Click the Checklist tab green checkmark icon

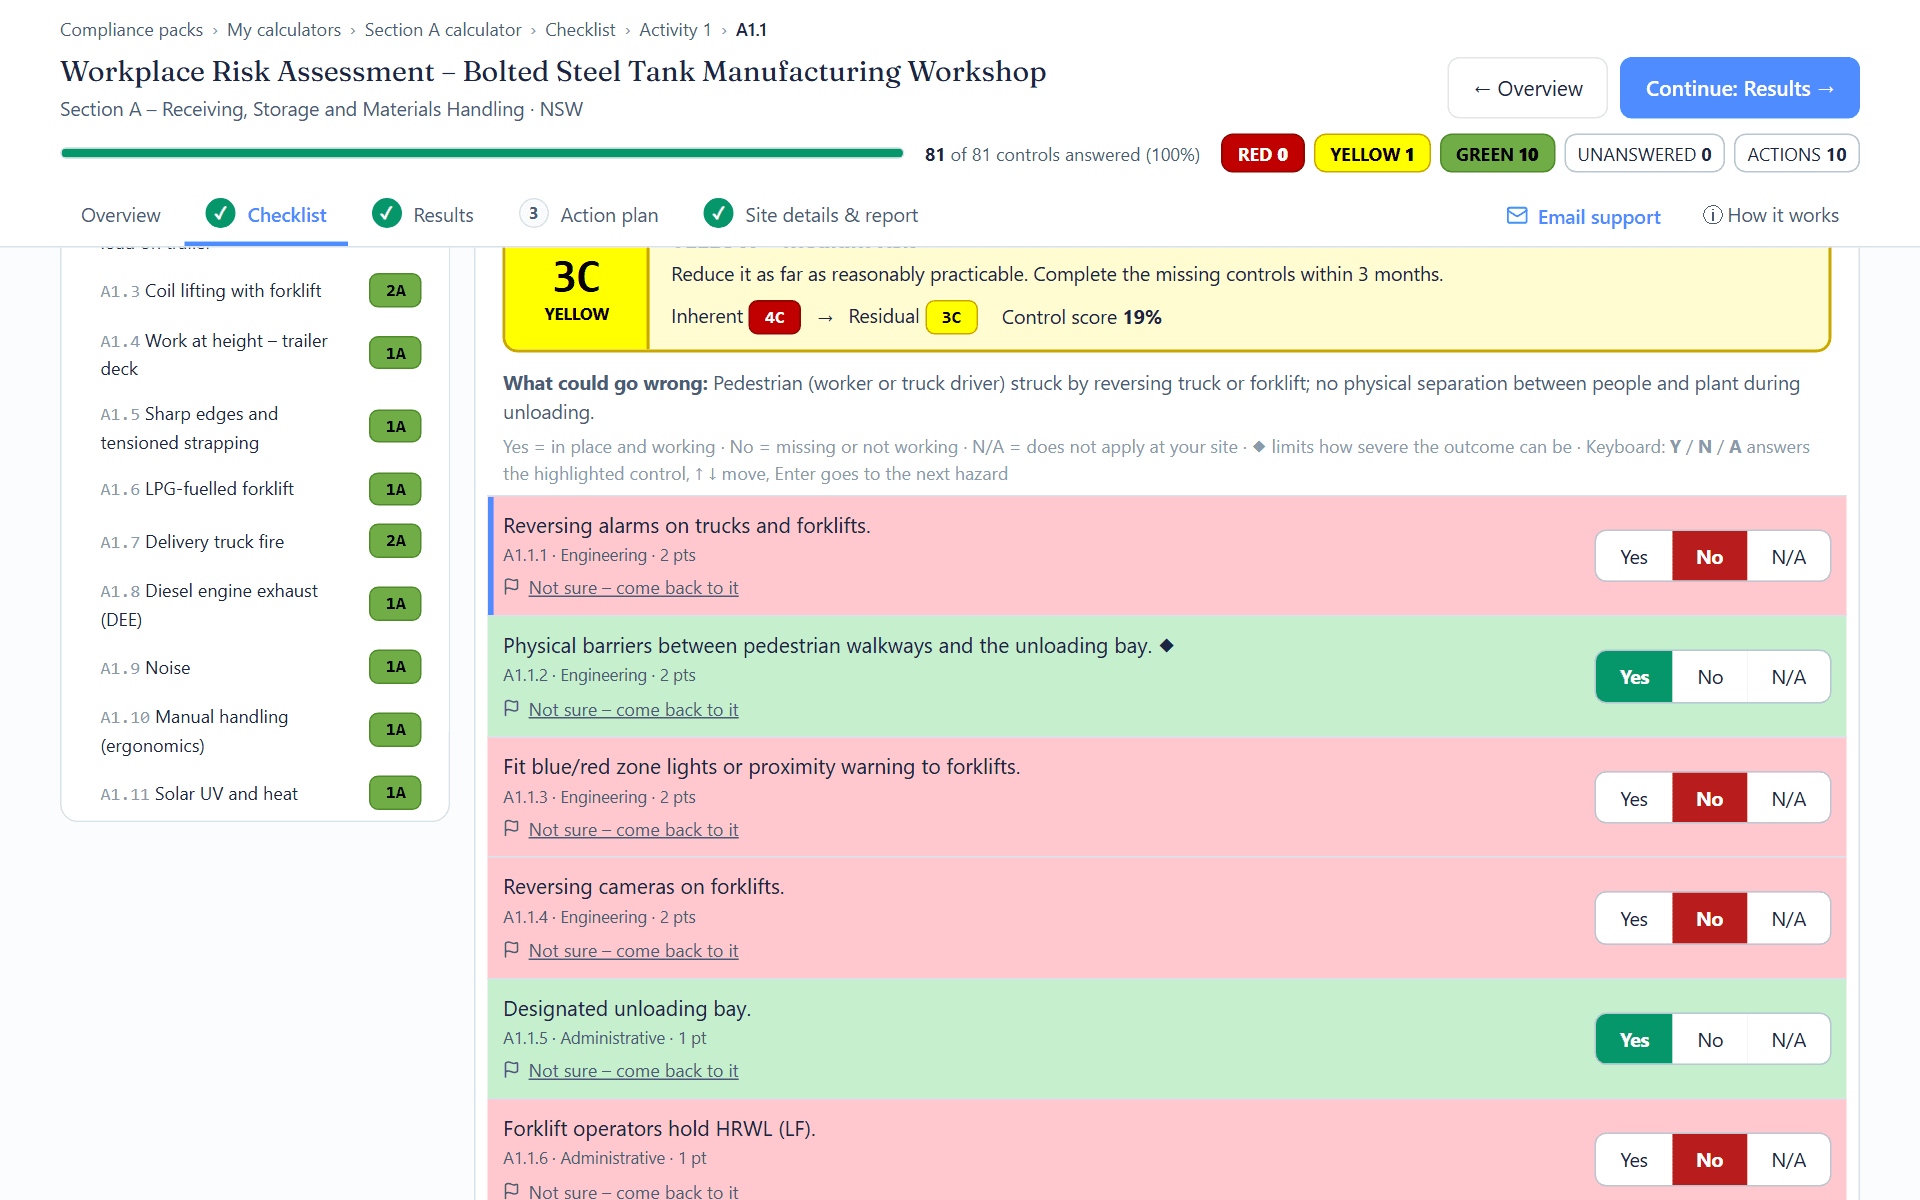[x=220, y=213]
